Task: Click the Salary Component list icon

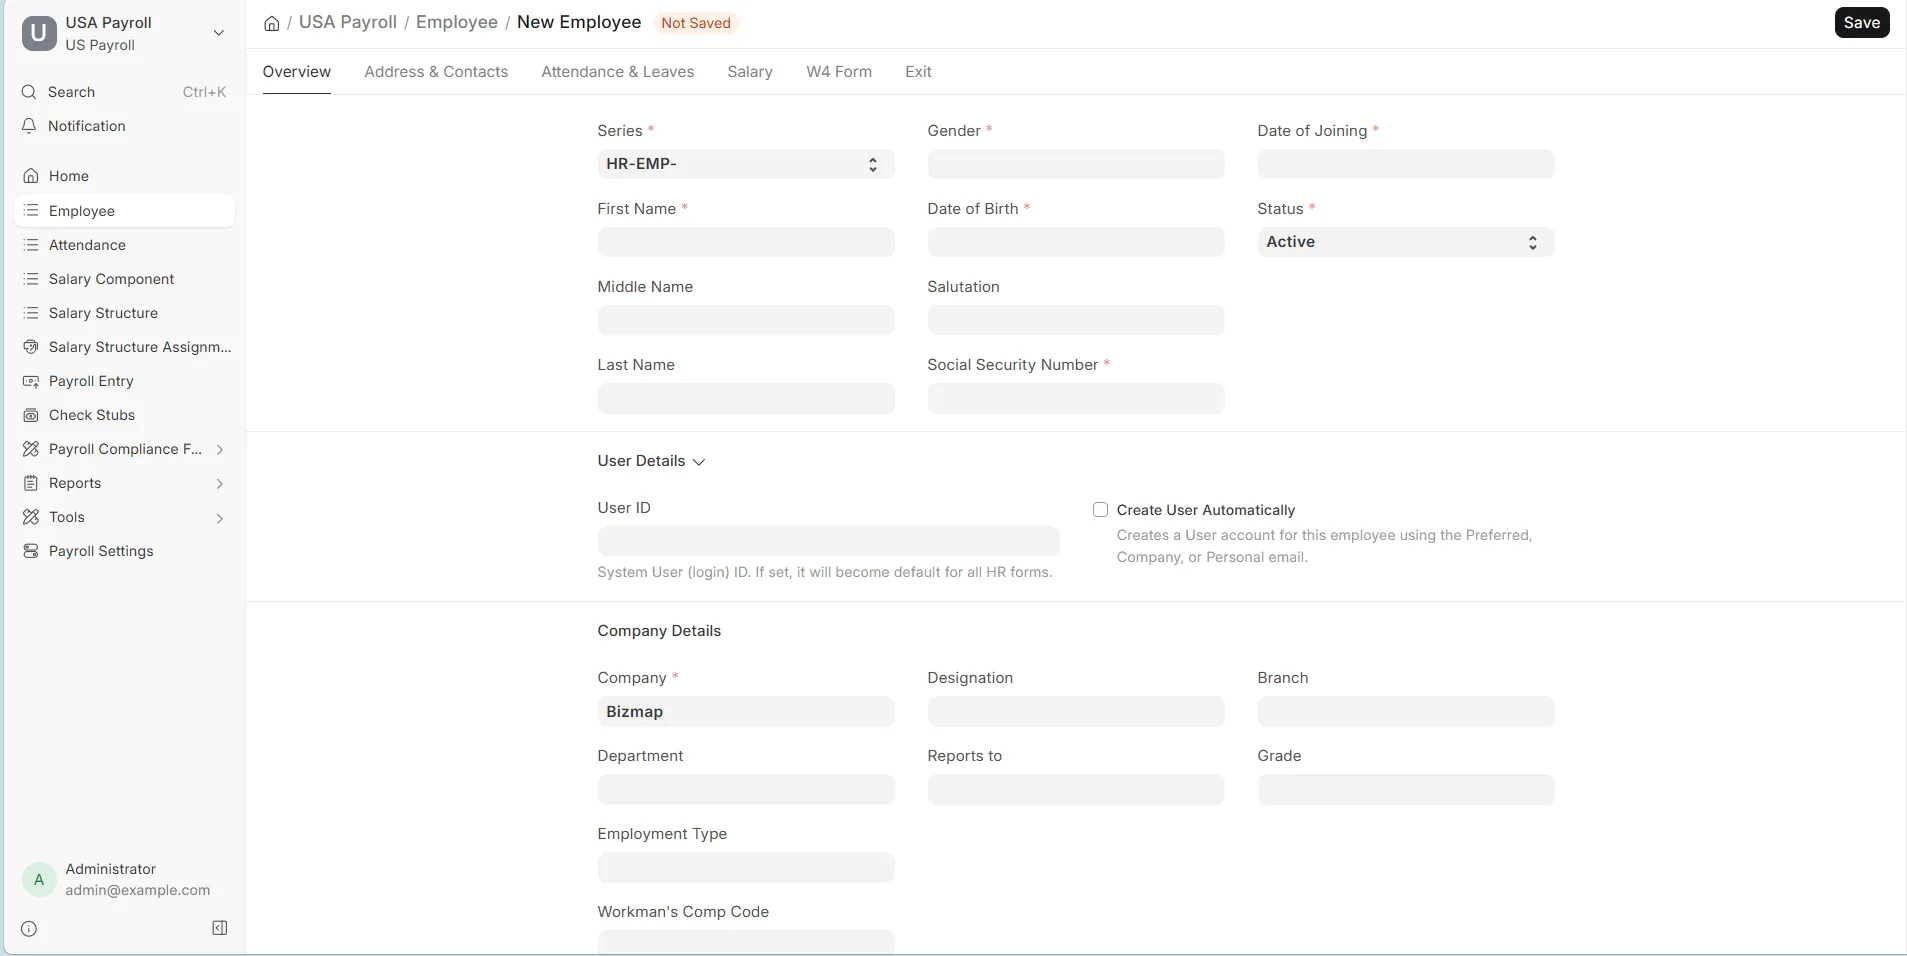Action: pyautogui.click(x=31, y=279)
